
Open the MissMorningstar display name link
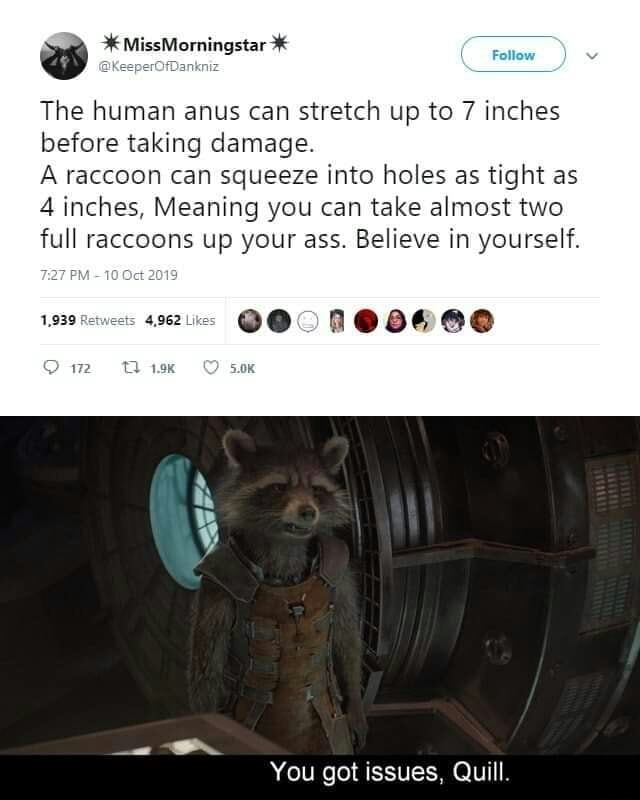(194, 44)
